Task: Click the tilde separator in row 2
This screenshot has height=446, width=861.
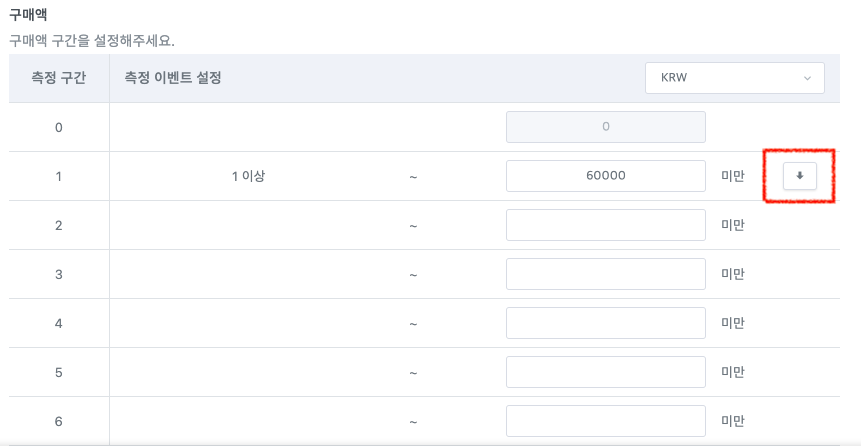Action: (x=413, y=226)
